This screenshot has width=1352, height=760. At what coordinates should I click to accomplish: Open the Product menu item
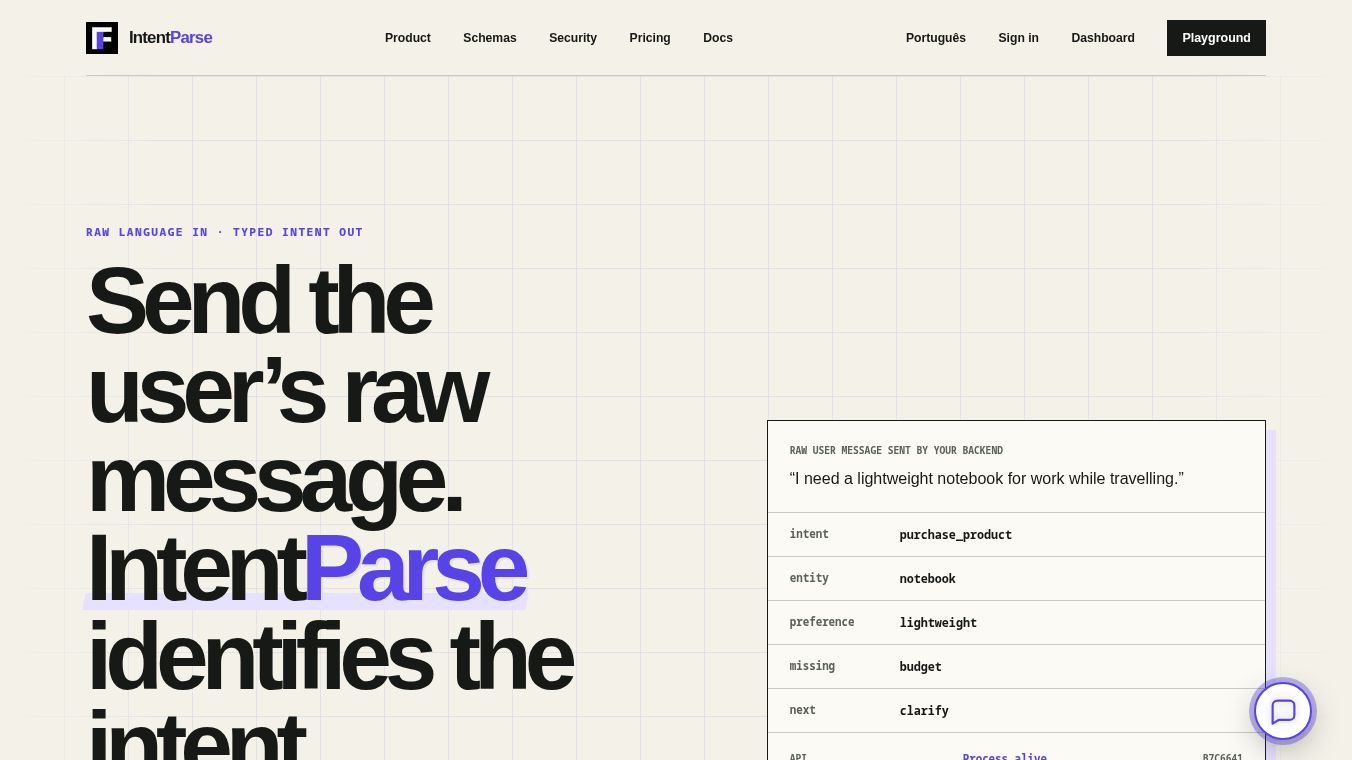pos(408,38)
